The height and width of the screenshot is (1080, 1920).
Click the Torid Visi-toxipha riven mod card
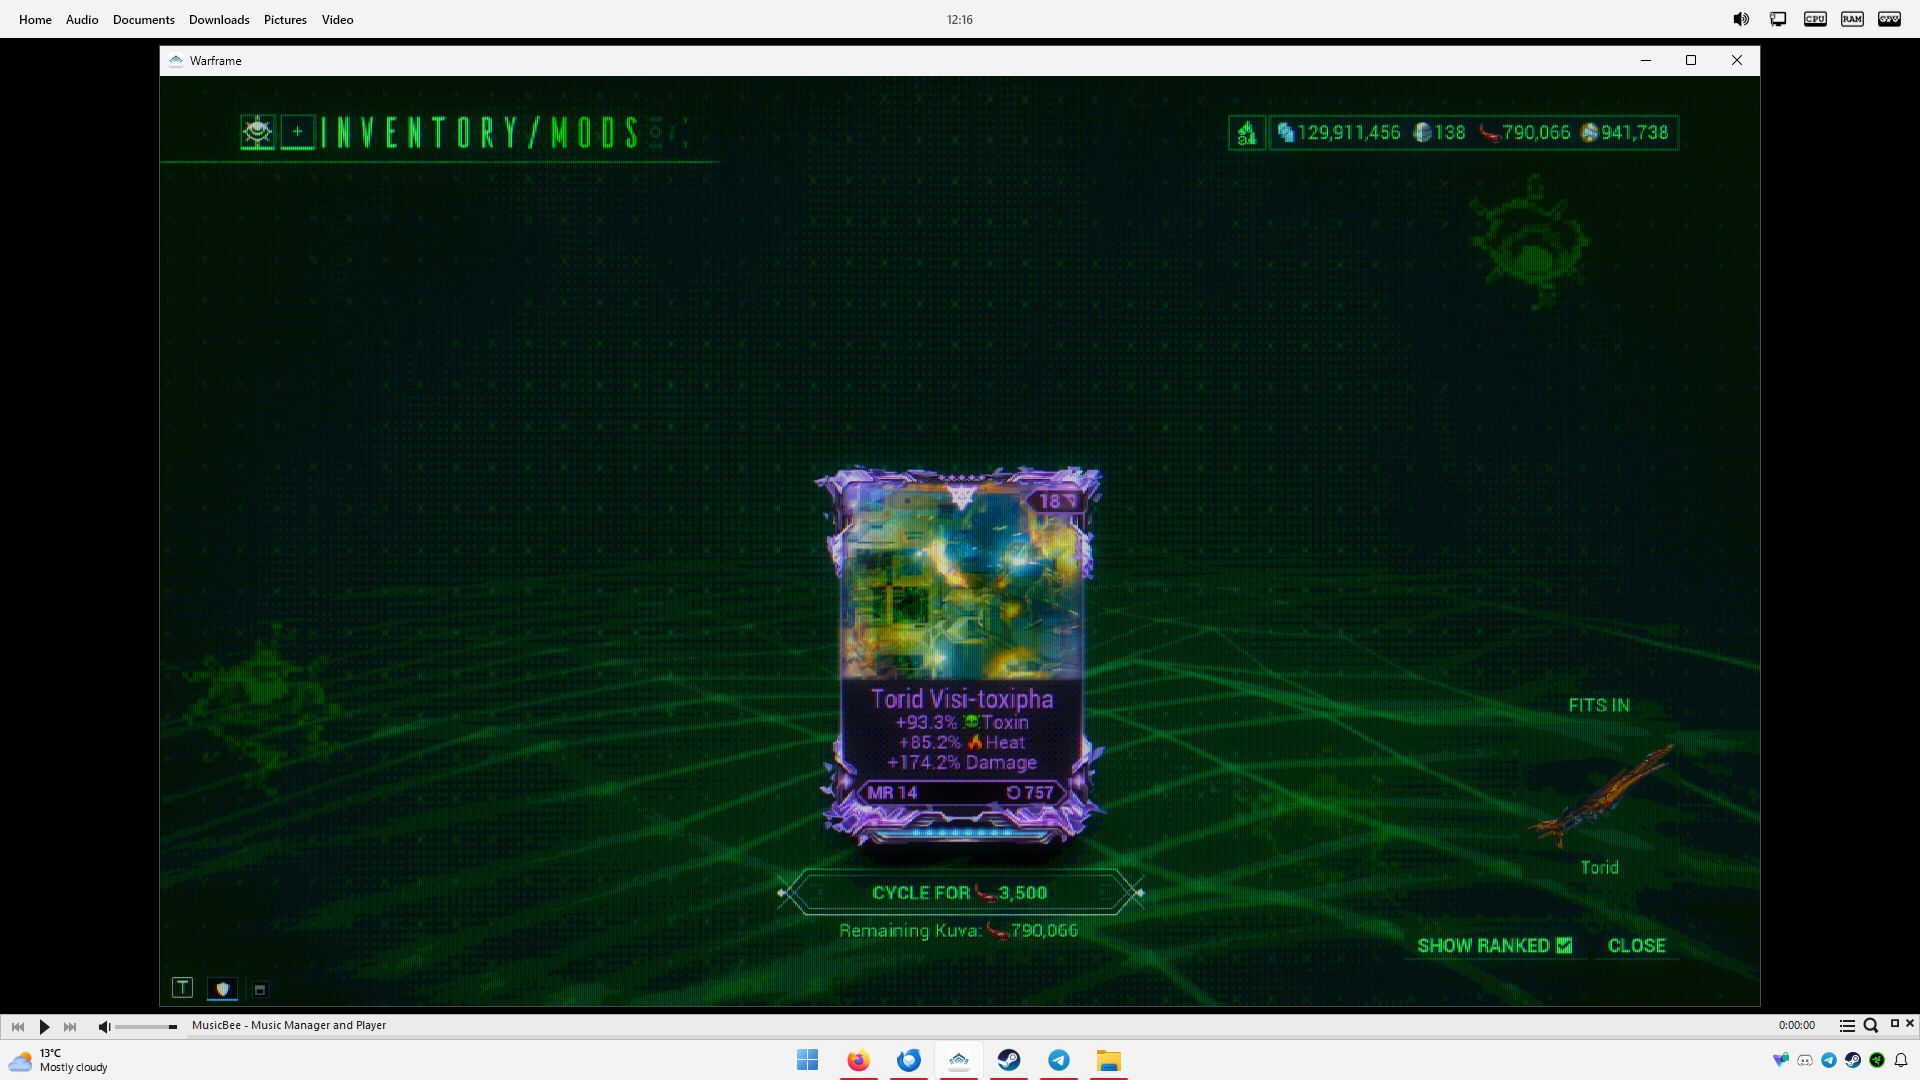pos(961,655)
